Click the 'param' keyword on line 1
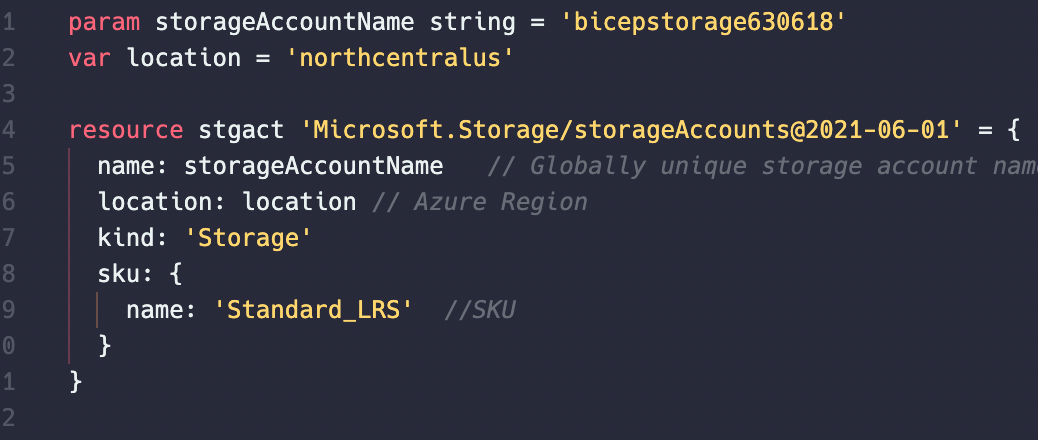The image size is (1038, 440). [x=104, y=22]
